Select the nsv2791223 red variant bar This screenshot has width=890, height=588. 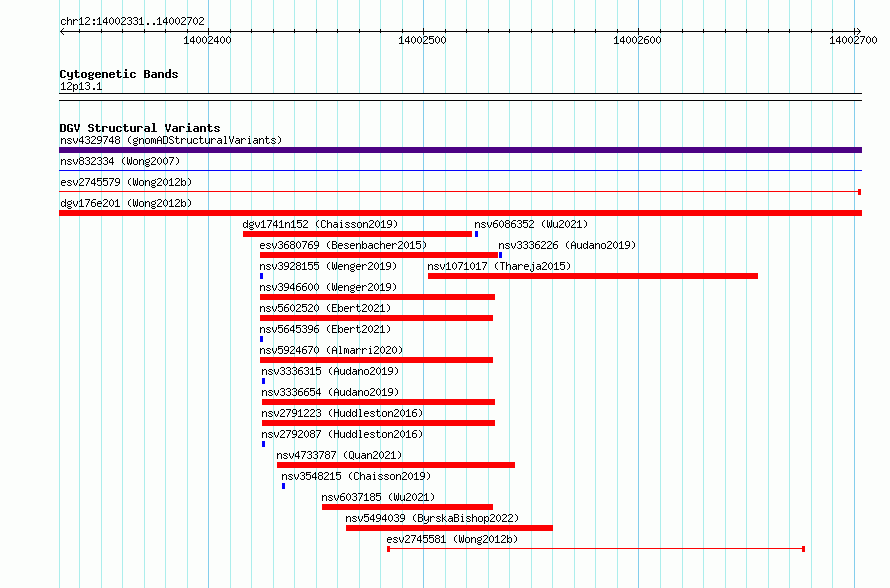tap(378, 423)
